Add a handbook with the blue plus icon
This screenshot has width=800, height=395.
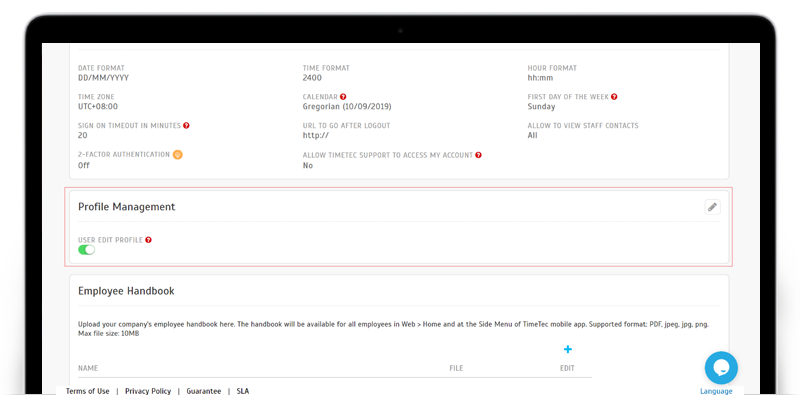click(x=567, y=350)
